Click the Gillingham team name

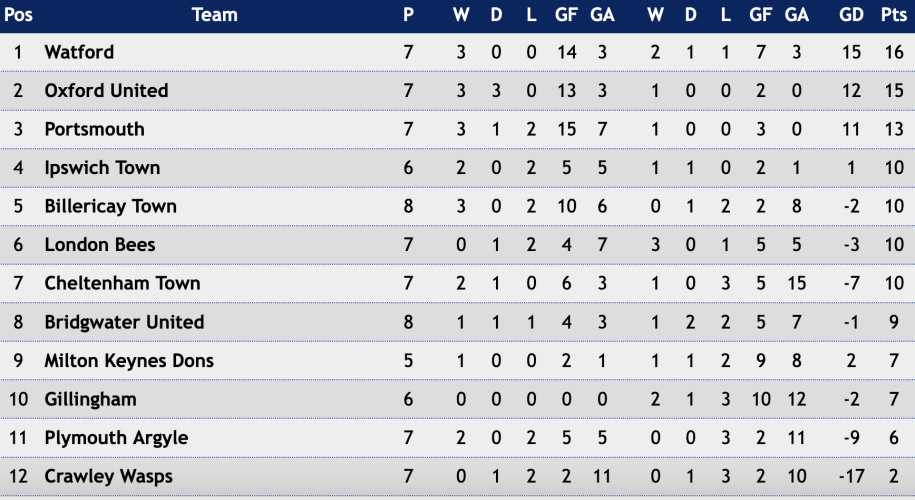[90, 399]
